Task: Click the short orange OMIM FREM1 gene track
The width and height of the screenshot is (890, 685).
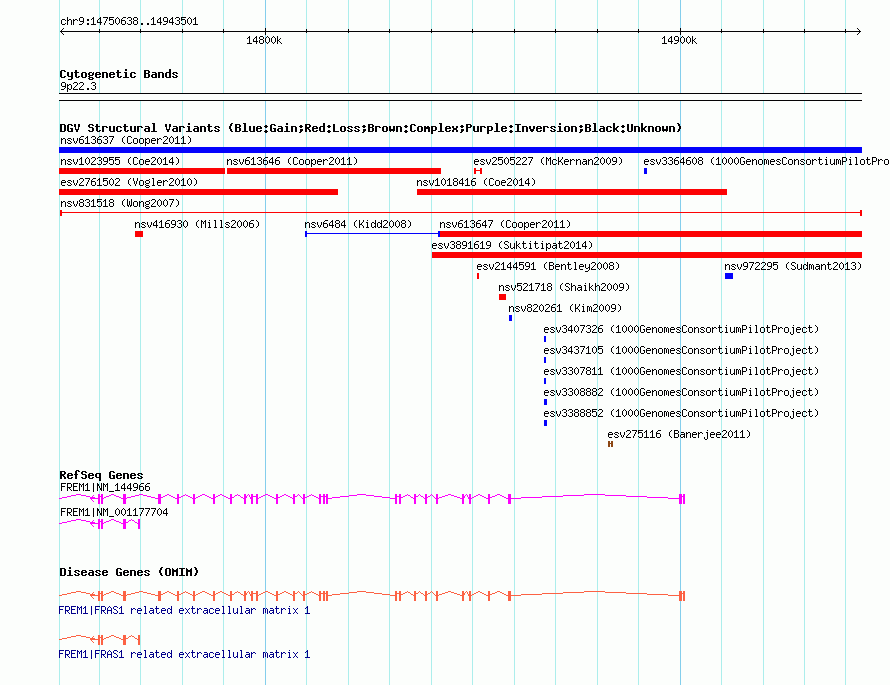Action: tap(99, 639)
